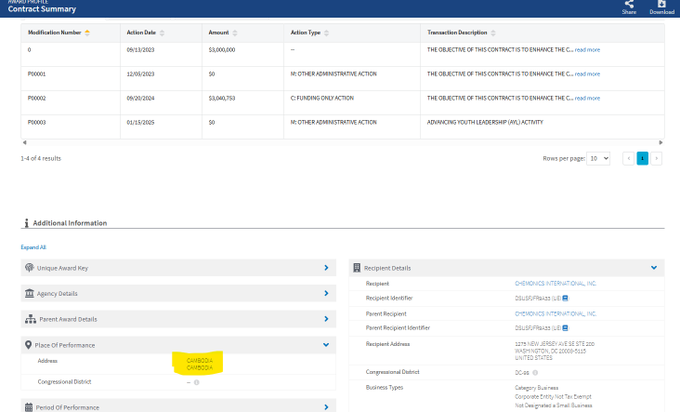
Task: Collapse the Place Of Performance section
Action: pos(326,345)
